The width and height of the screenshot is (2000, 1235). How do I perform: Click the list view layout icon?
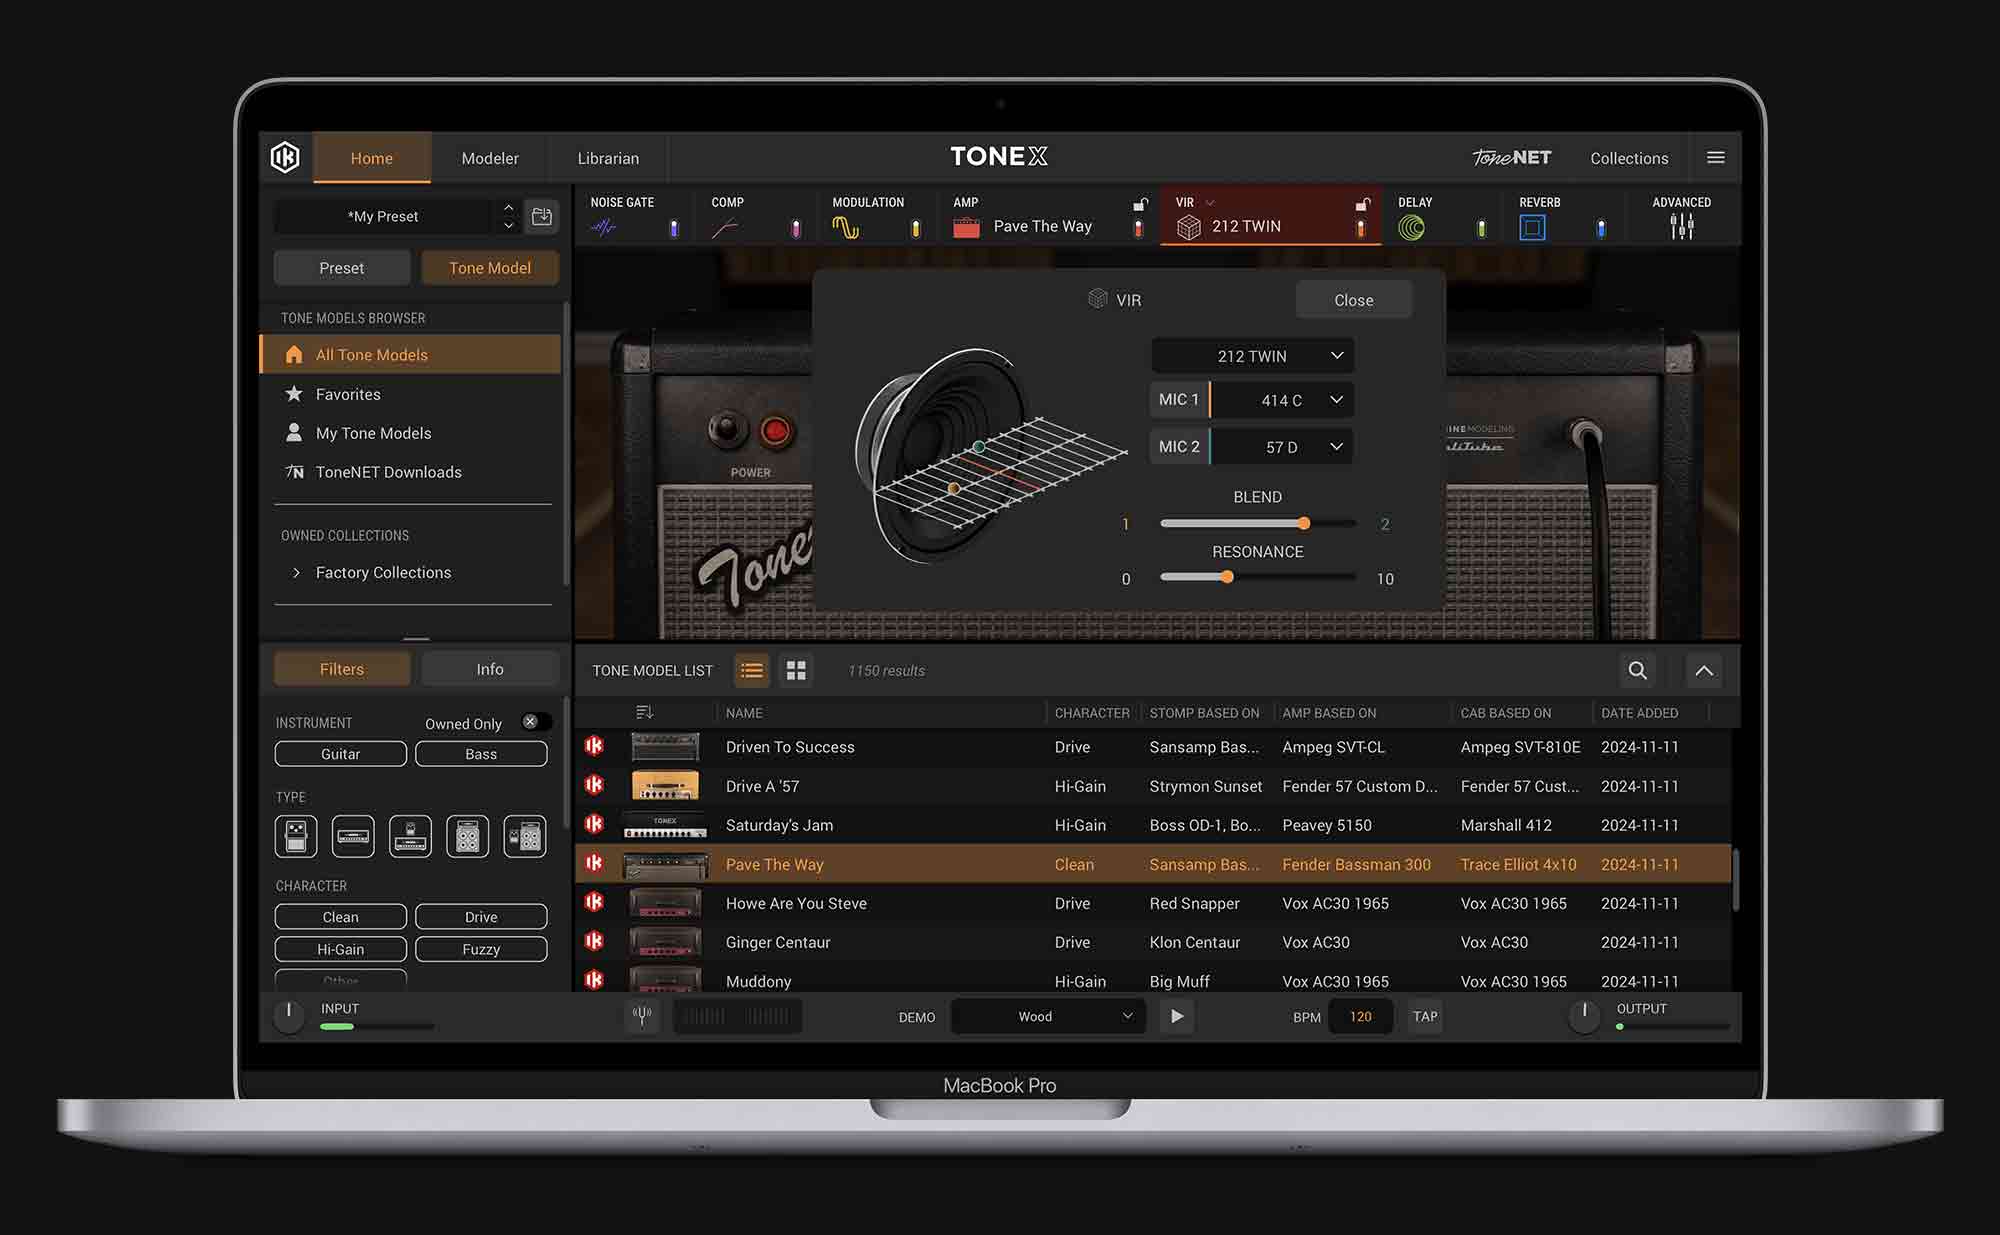click(751, 669)
